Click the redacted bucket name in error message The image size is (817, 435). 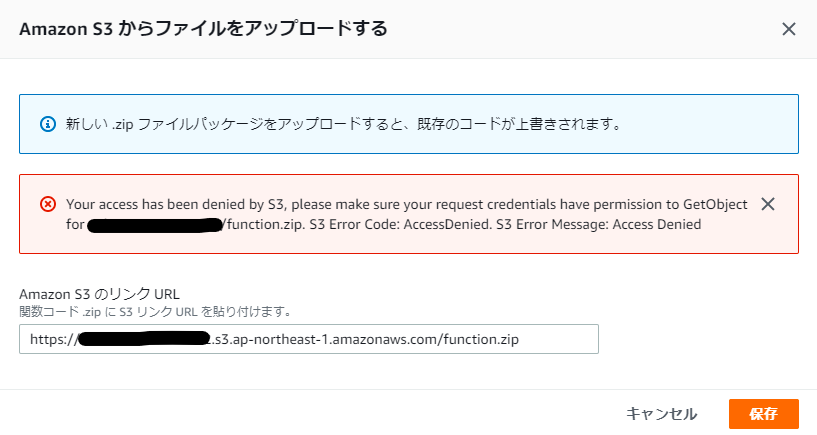tap(155, 224)
